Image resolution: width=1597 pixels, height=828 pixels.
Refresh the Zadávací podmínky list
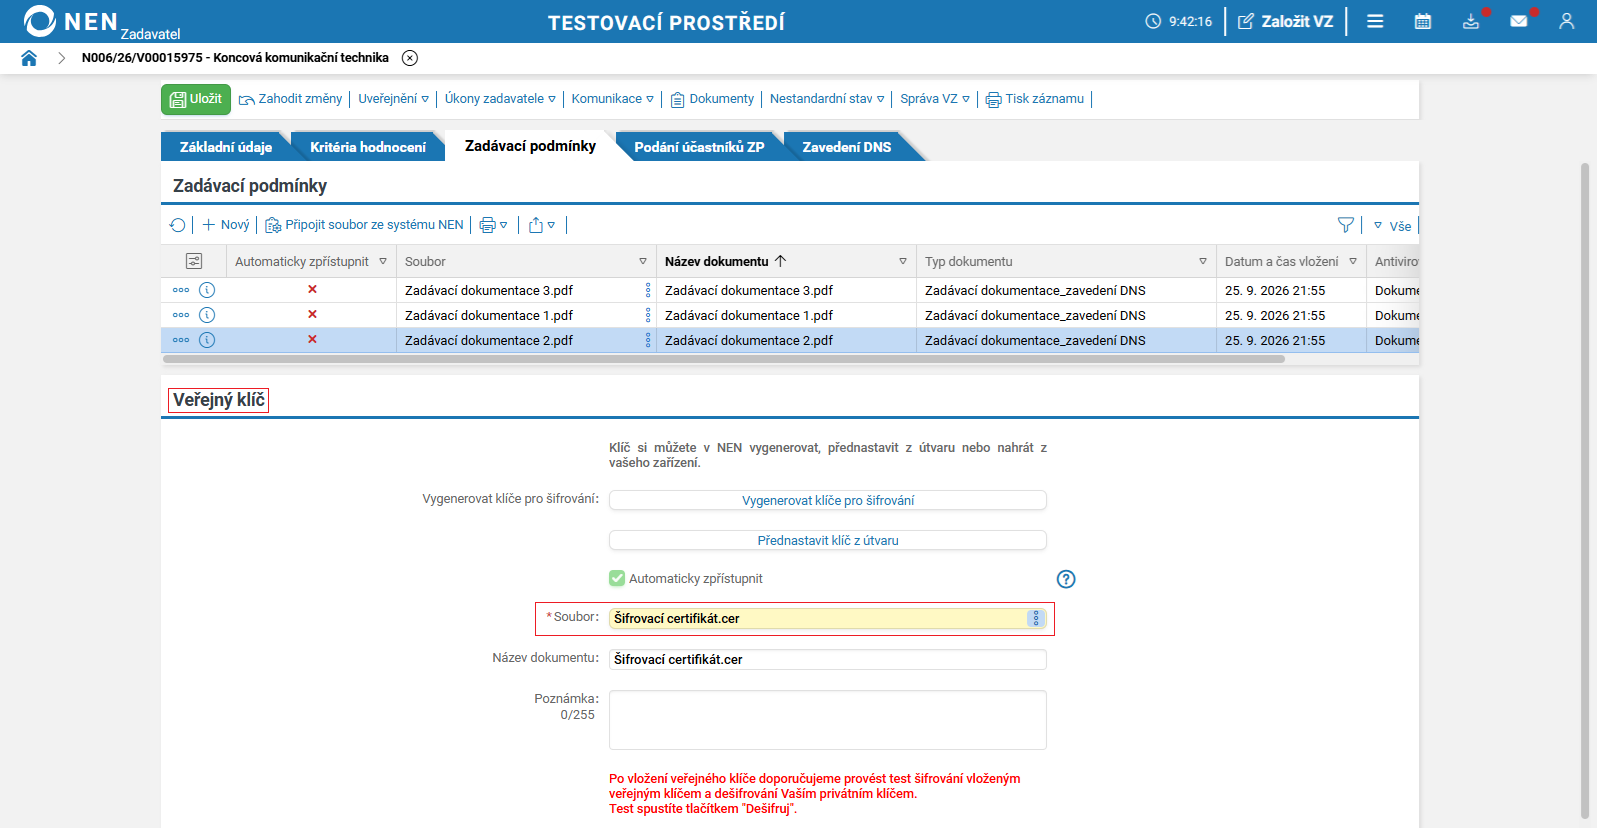coord(178,225)
